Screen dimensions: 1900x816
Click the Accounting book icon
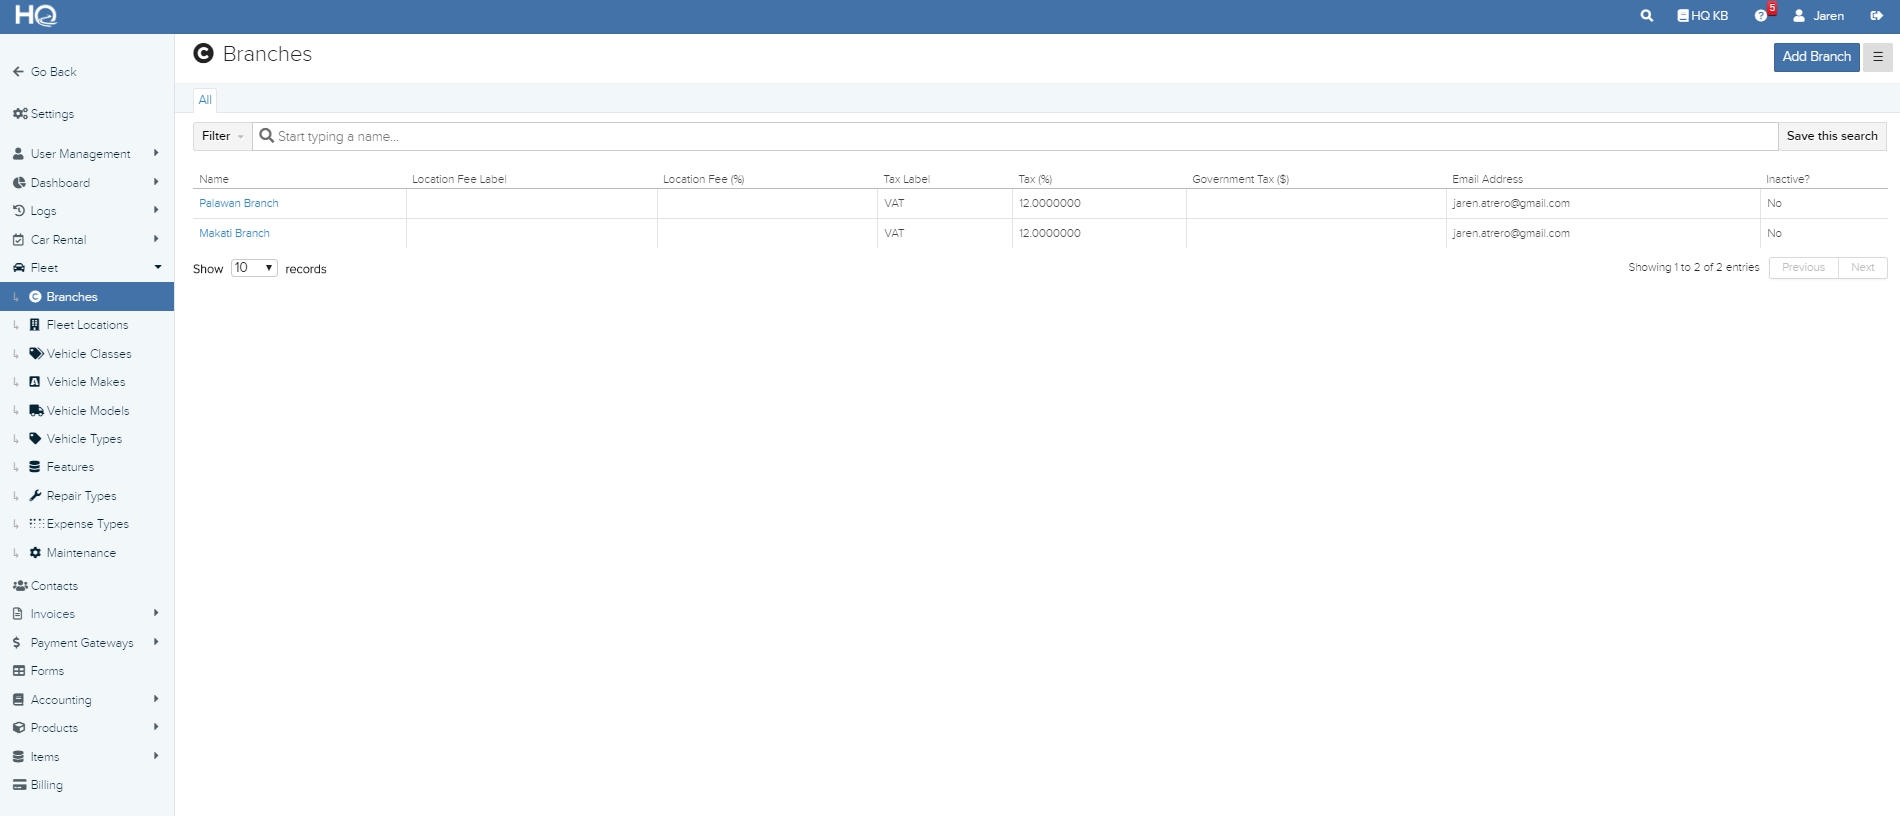pyautogui.click(x=18, y=700)
